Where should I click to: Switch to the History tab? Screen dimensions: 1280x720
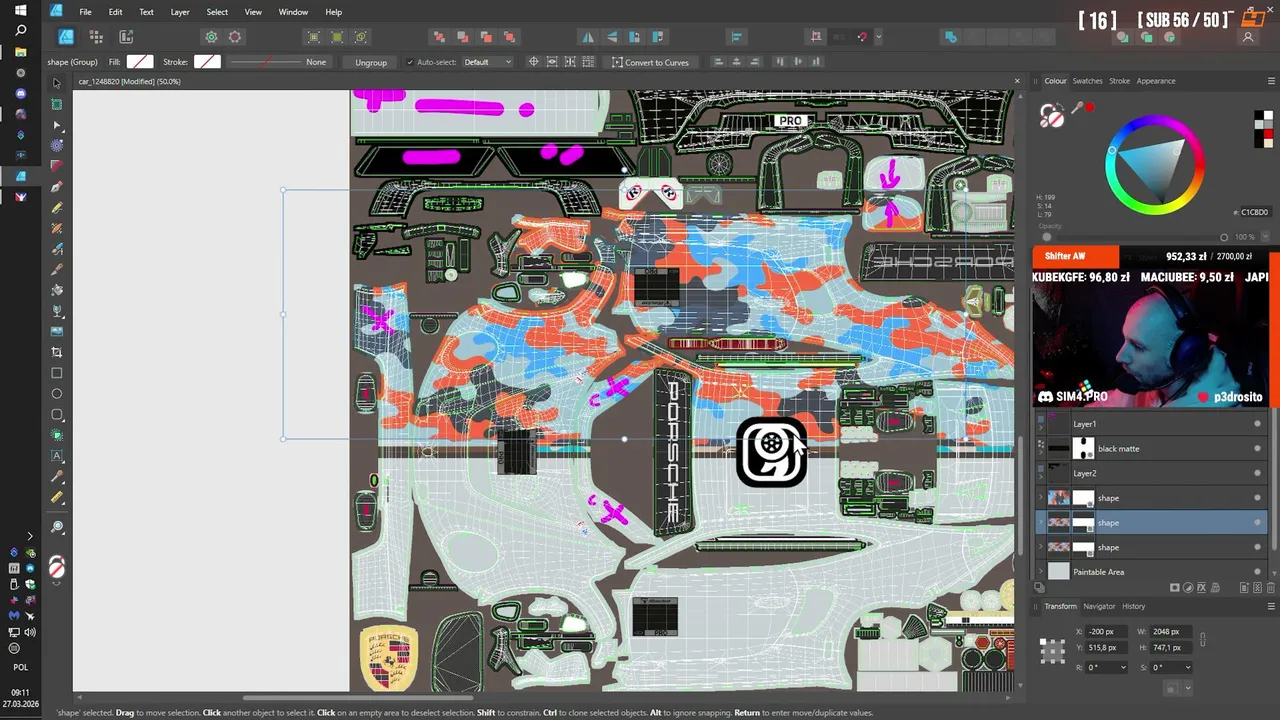pyautogui.click(x=1133, y=606)
